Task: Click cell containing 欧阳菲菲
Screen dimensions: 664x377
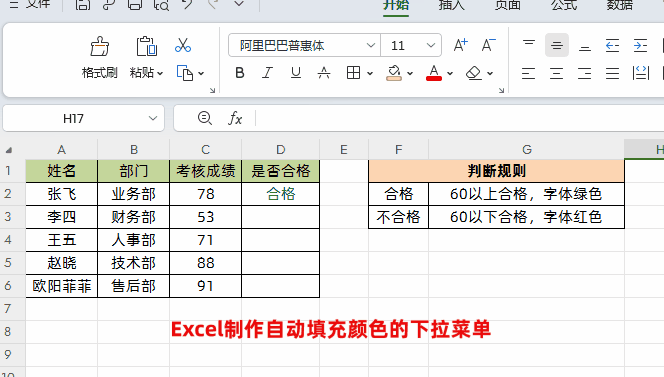Action: [x=61, y=286]
